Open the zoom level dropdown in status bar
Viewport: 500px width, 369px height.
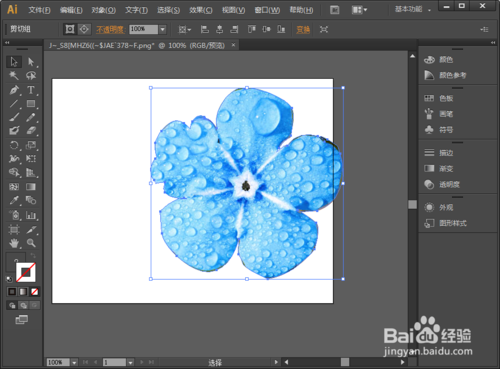coord(74,362)
